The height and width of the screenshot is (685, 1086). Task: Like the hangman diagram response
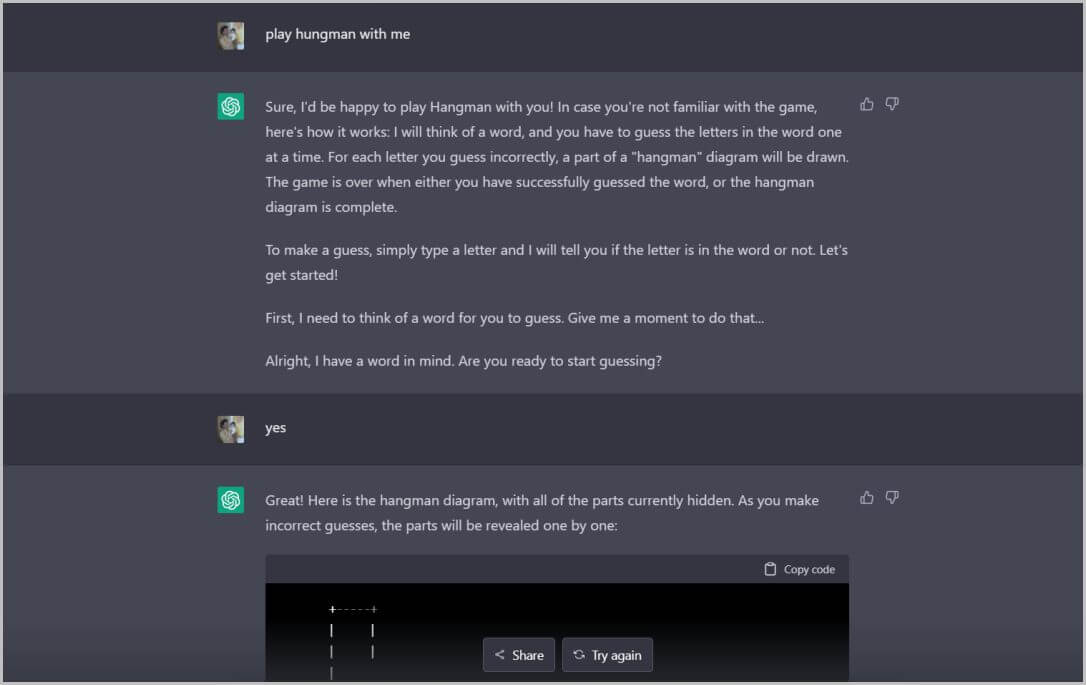866,497
